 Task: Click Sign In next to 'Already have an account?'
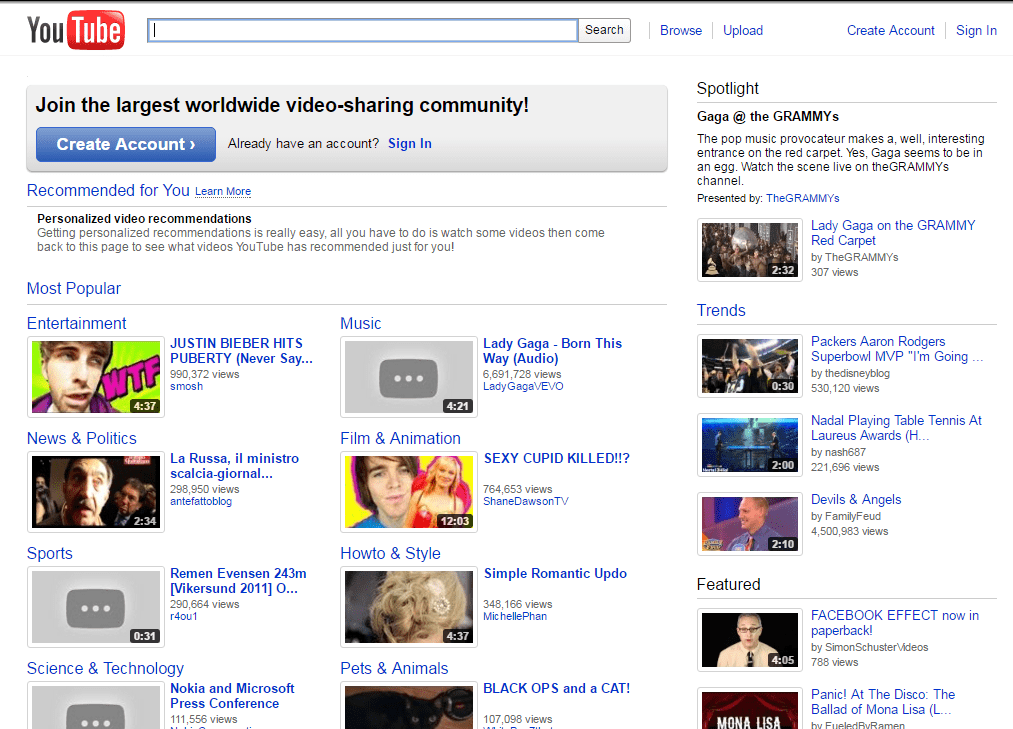tap(410, 143)
